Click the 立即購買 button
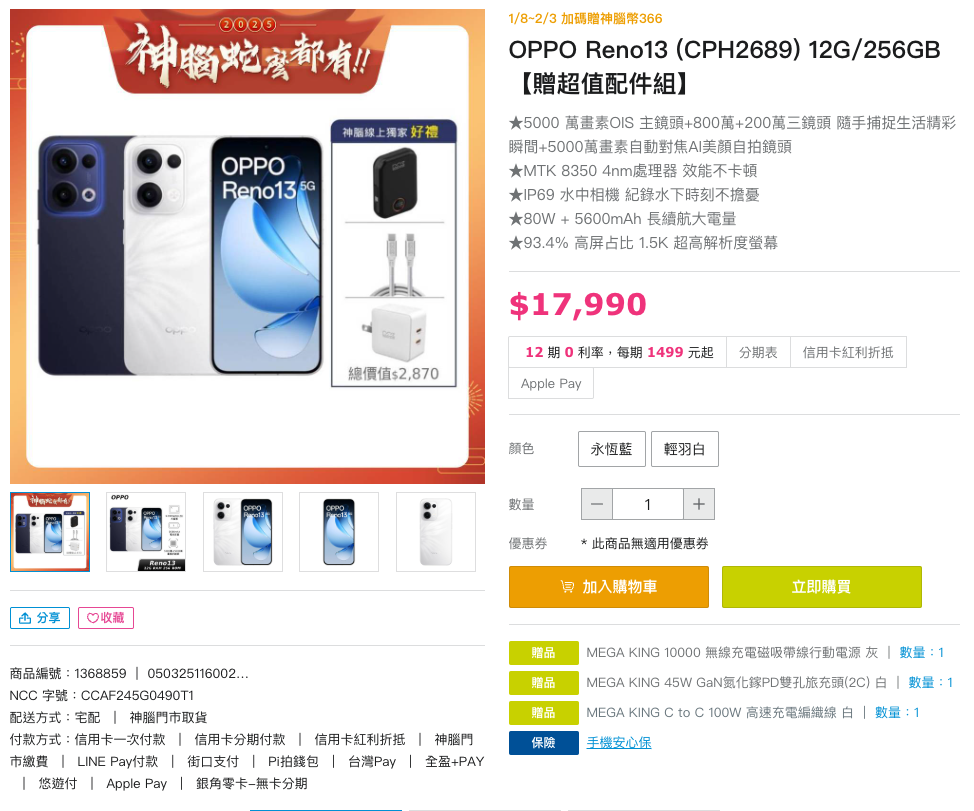 pos(821,587)
